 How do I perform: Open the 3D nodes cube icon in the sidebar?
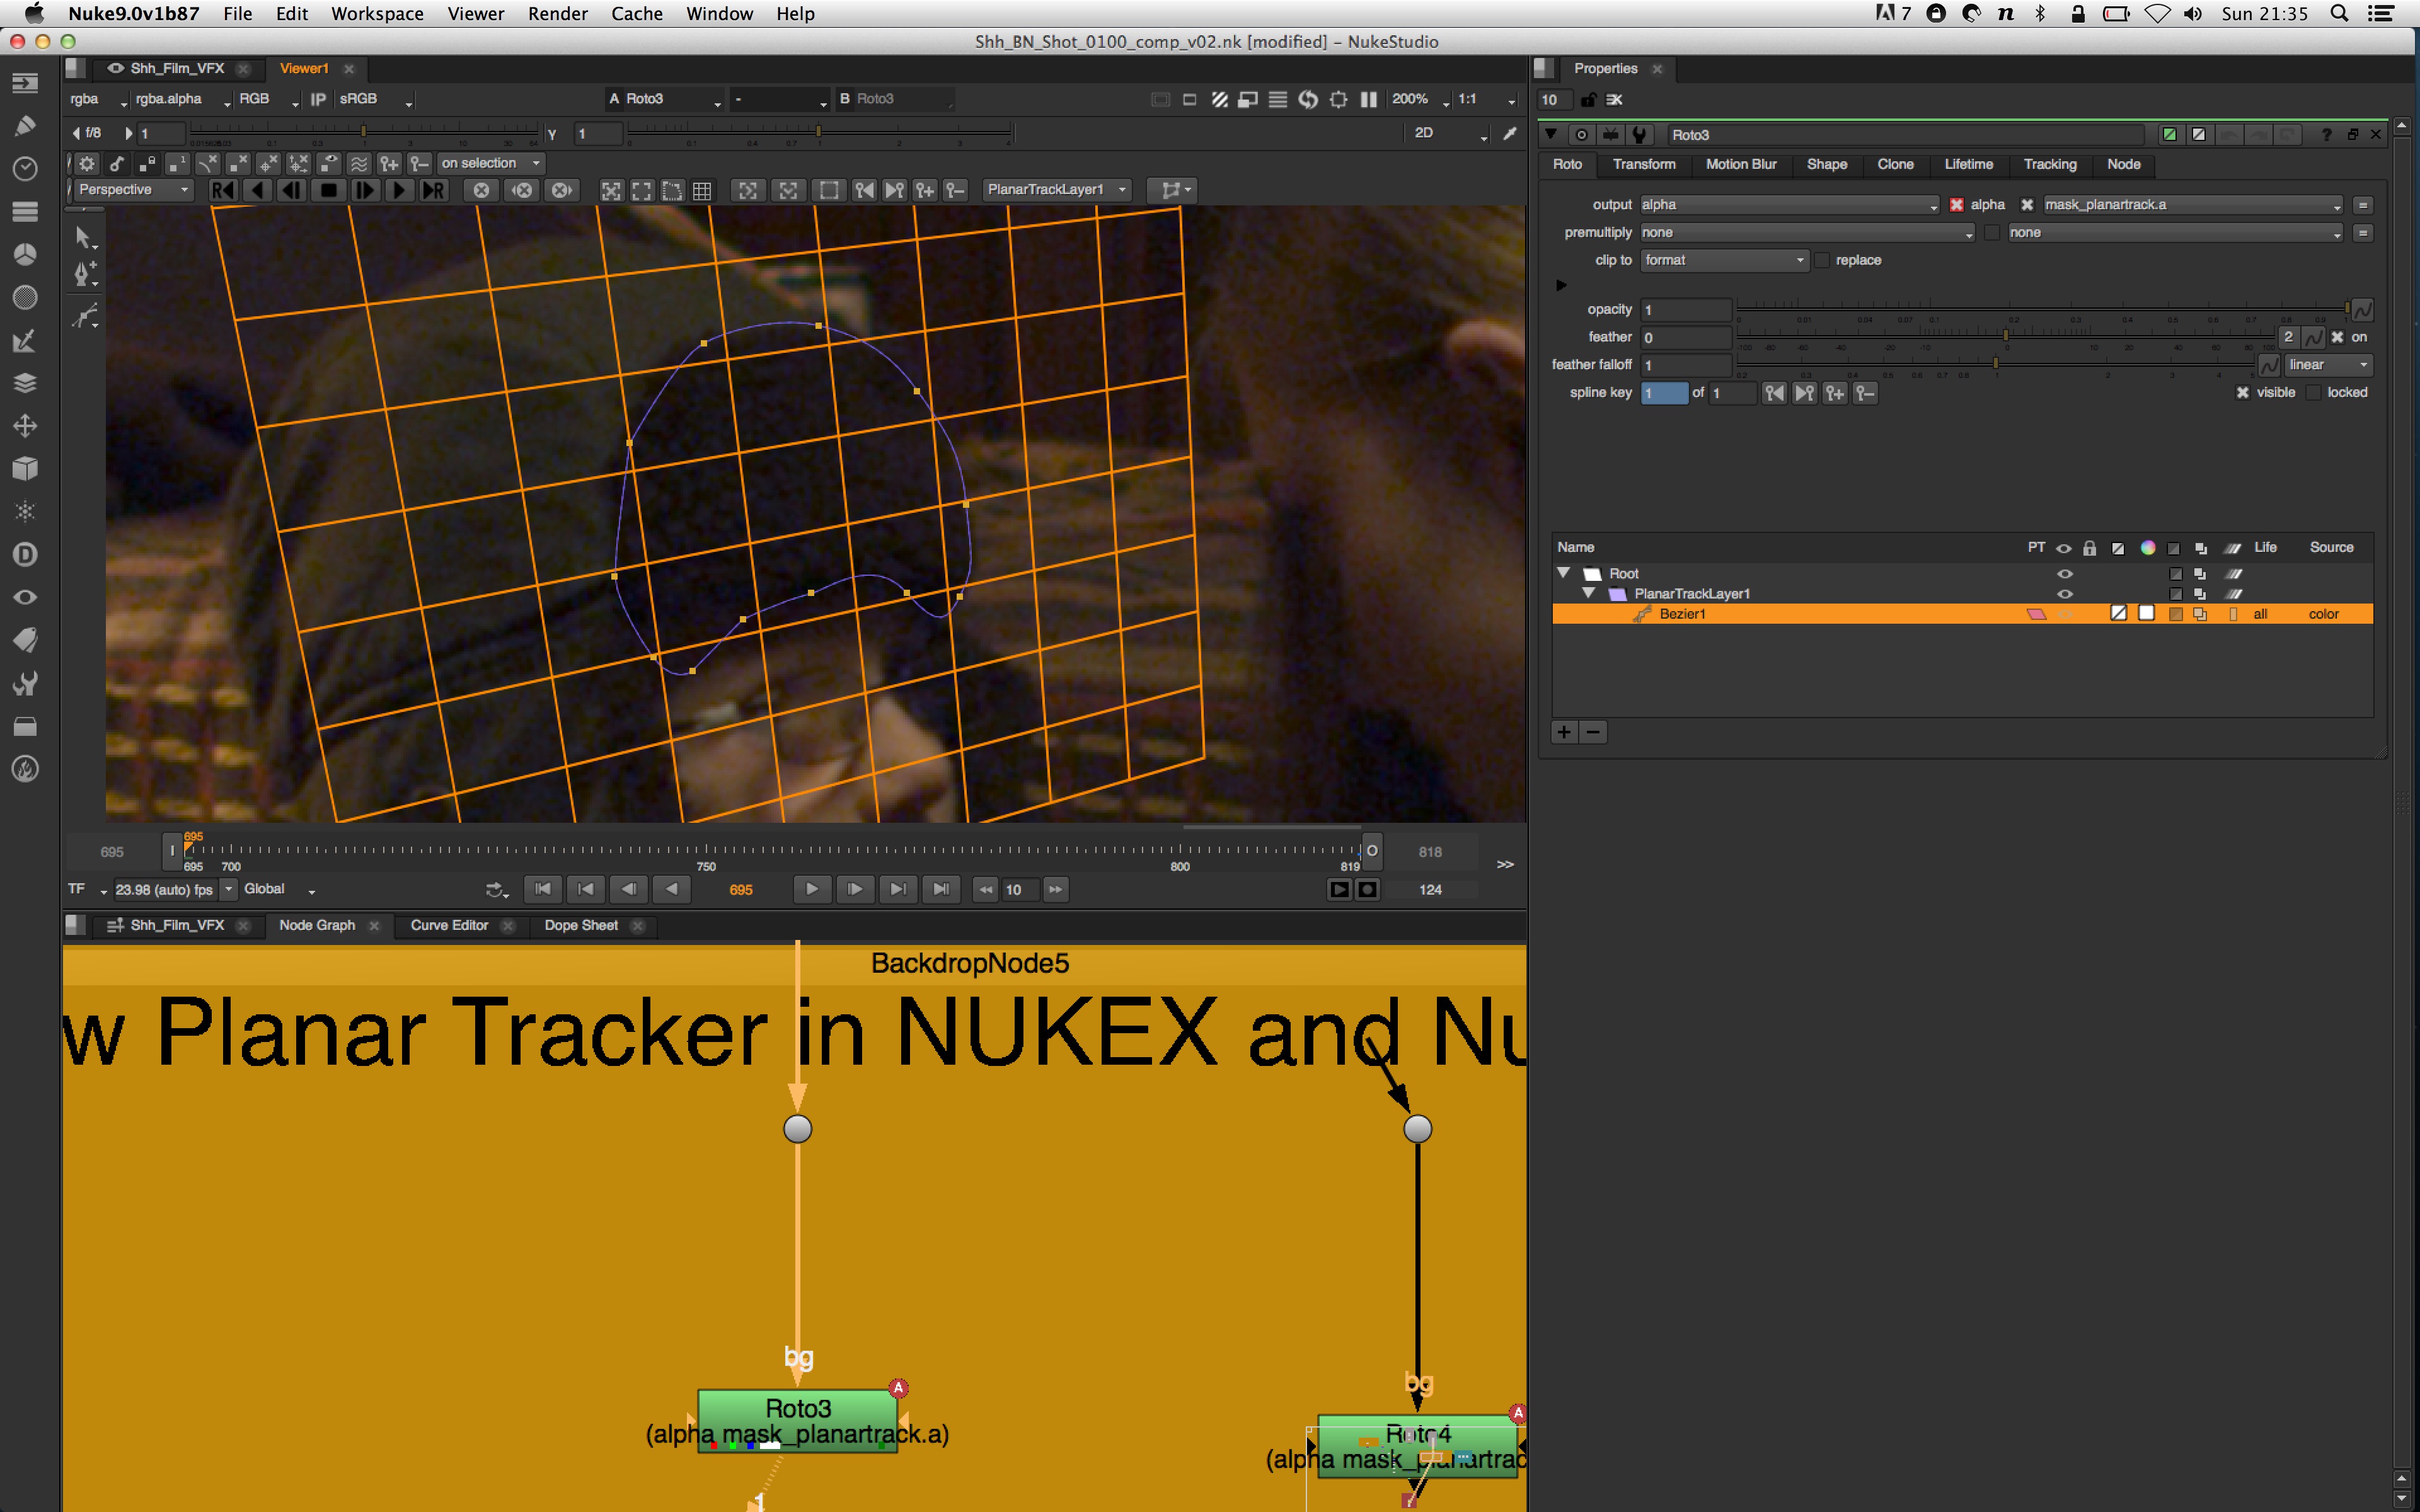[x=25, y=468]
